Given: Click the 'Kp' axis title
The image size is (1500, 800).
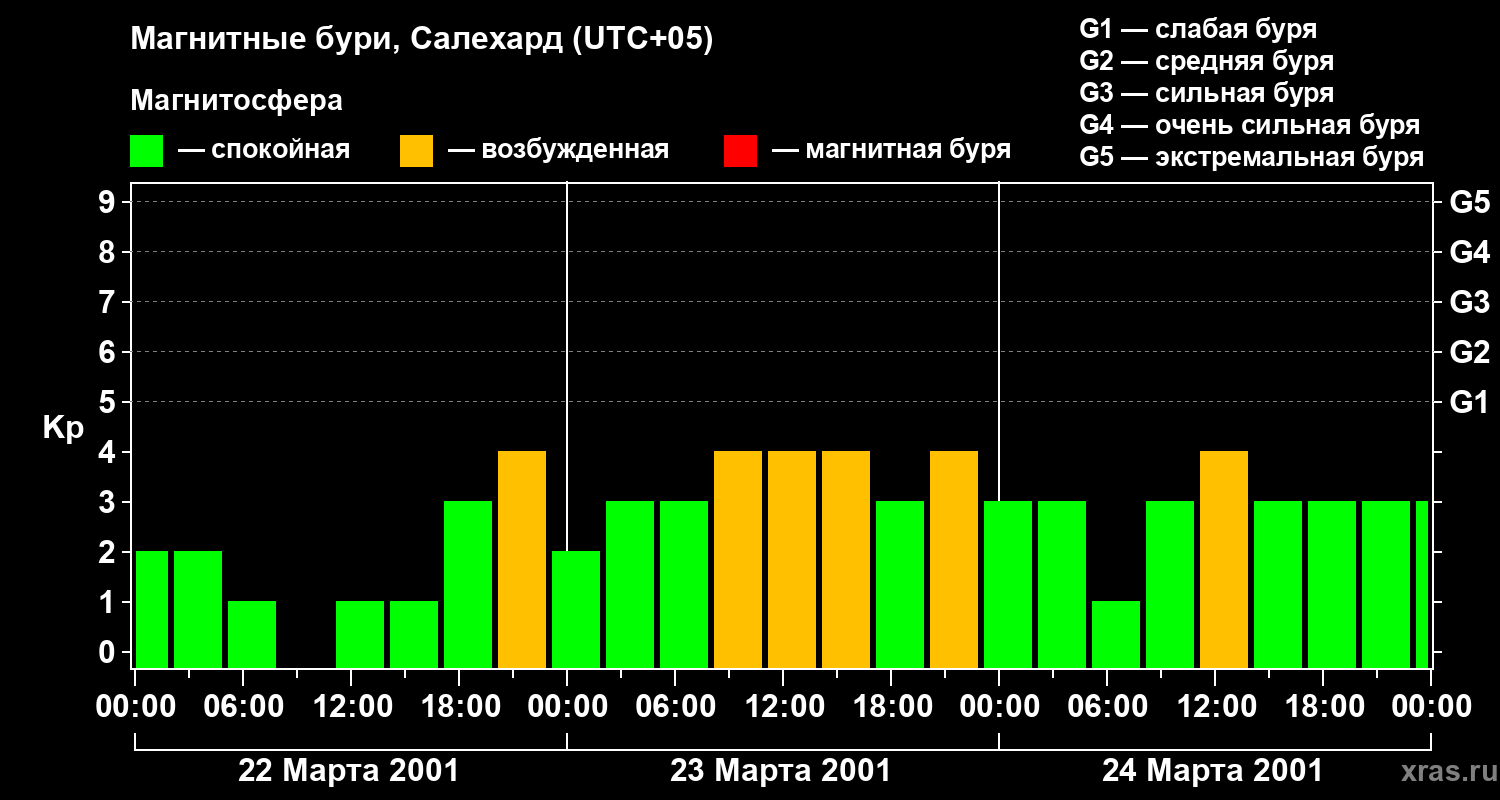Looking at the screenshot, I should (63, 428).
